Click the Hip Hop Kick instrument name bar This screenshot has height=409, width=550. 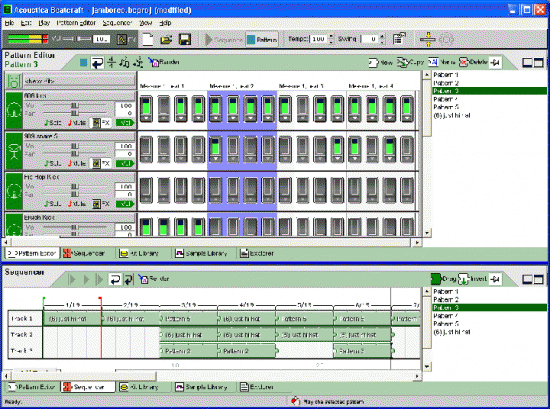coord(79,177)
